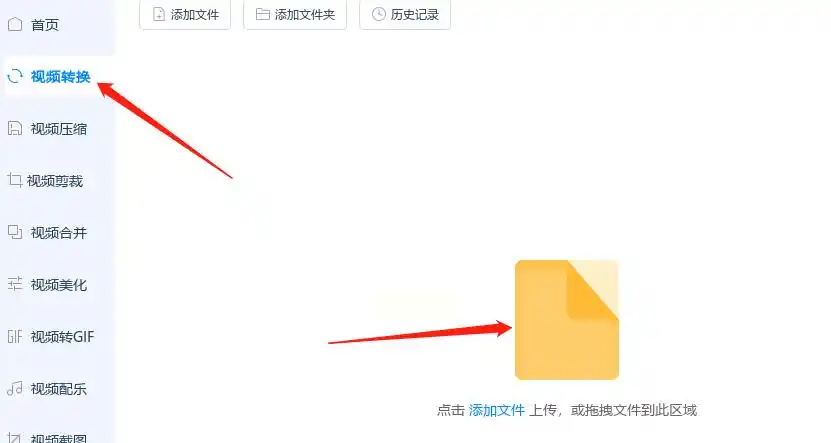Click the home icon in sidebar
The height and width of the screenshot is (443, 831).
coord(15,24)
